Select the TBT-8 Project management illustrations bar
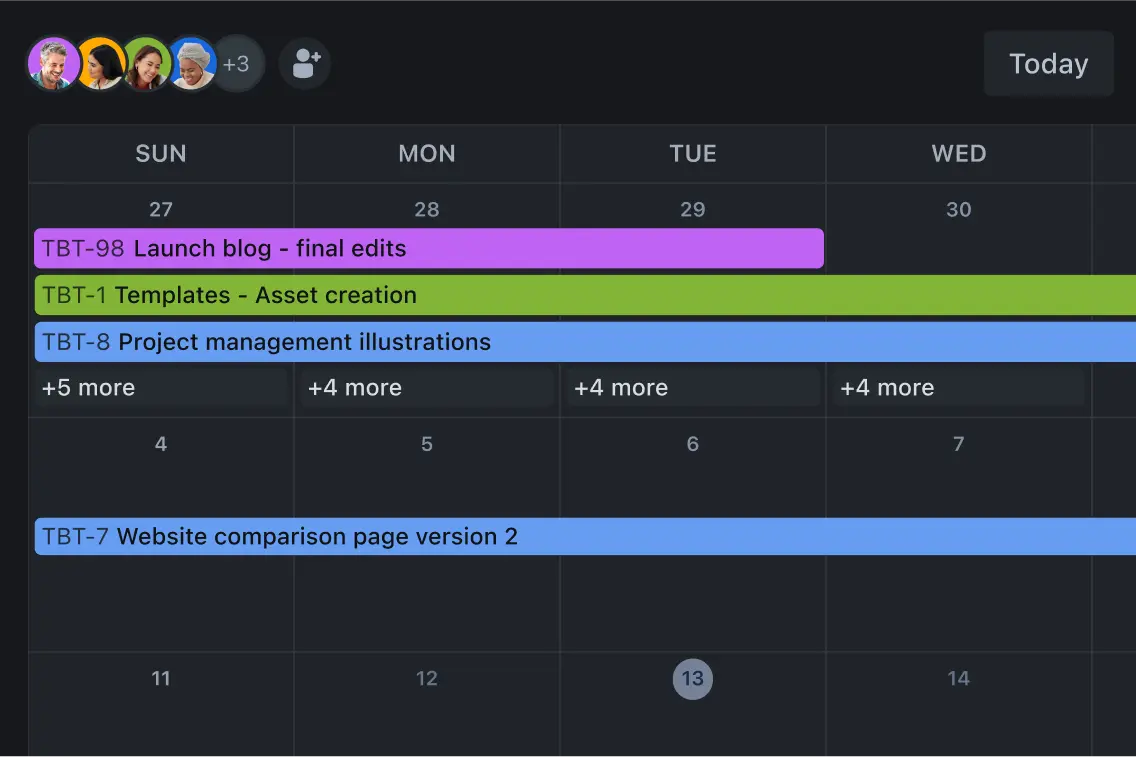The image size is (1136, 757). tap(400, 342)
